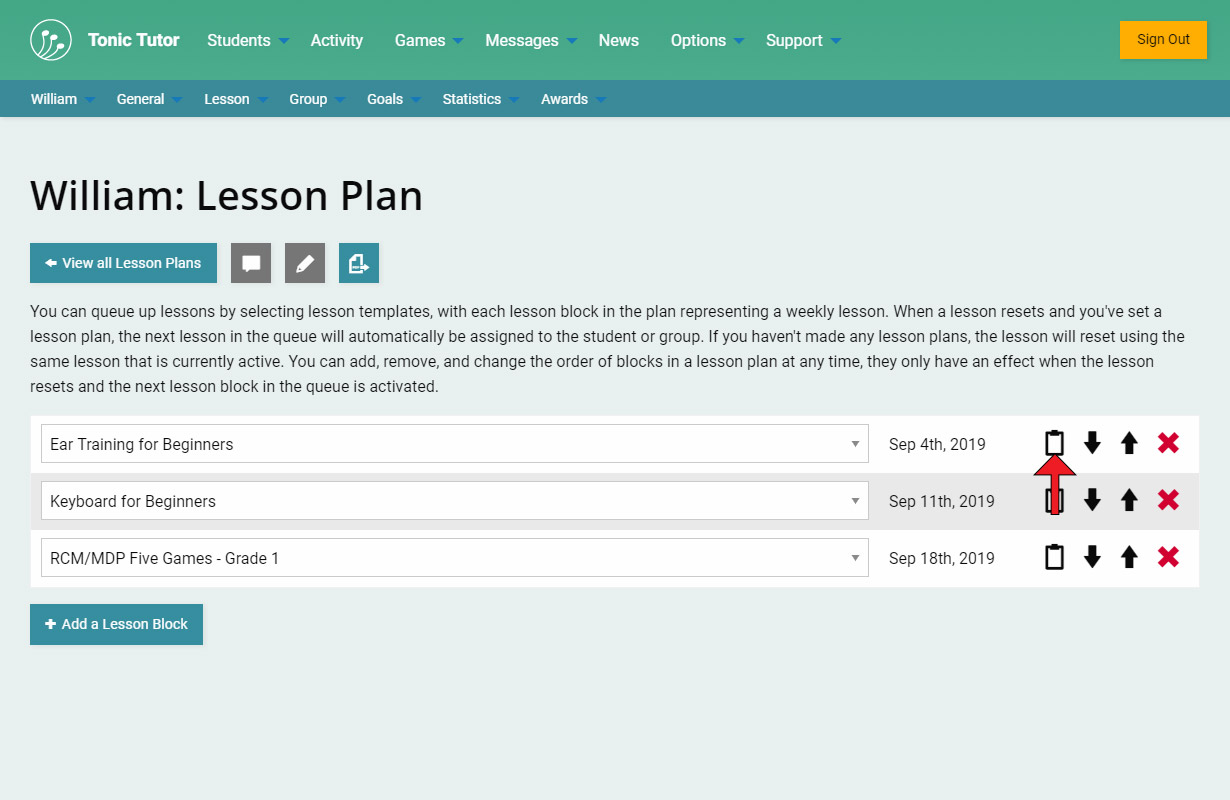1230x800 pixels.
Task: Expand the RCM/MDP Five Games dropdown
Action: click(454, 558)
